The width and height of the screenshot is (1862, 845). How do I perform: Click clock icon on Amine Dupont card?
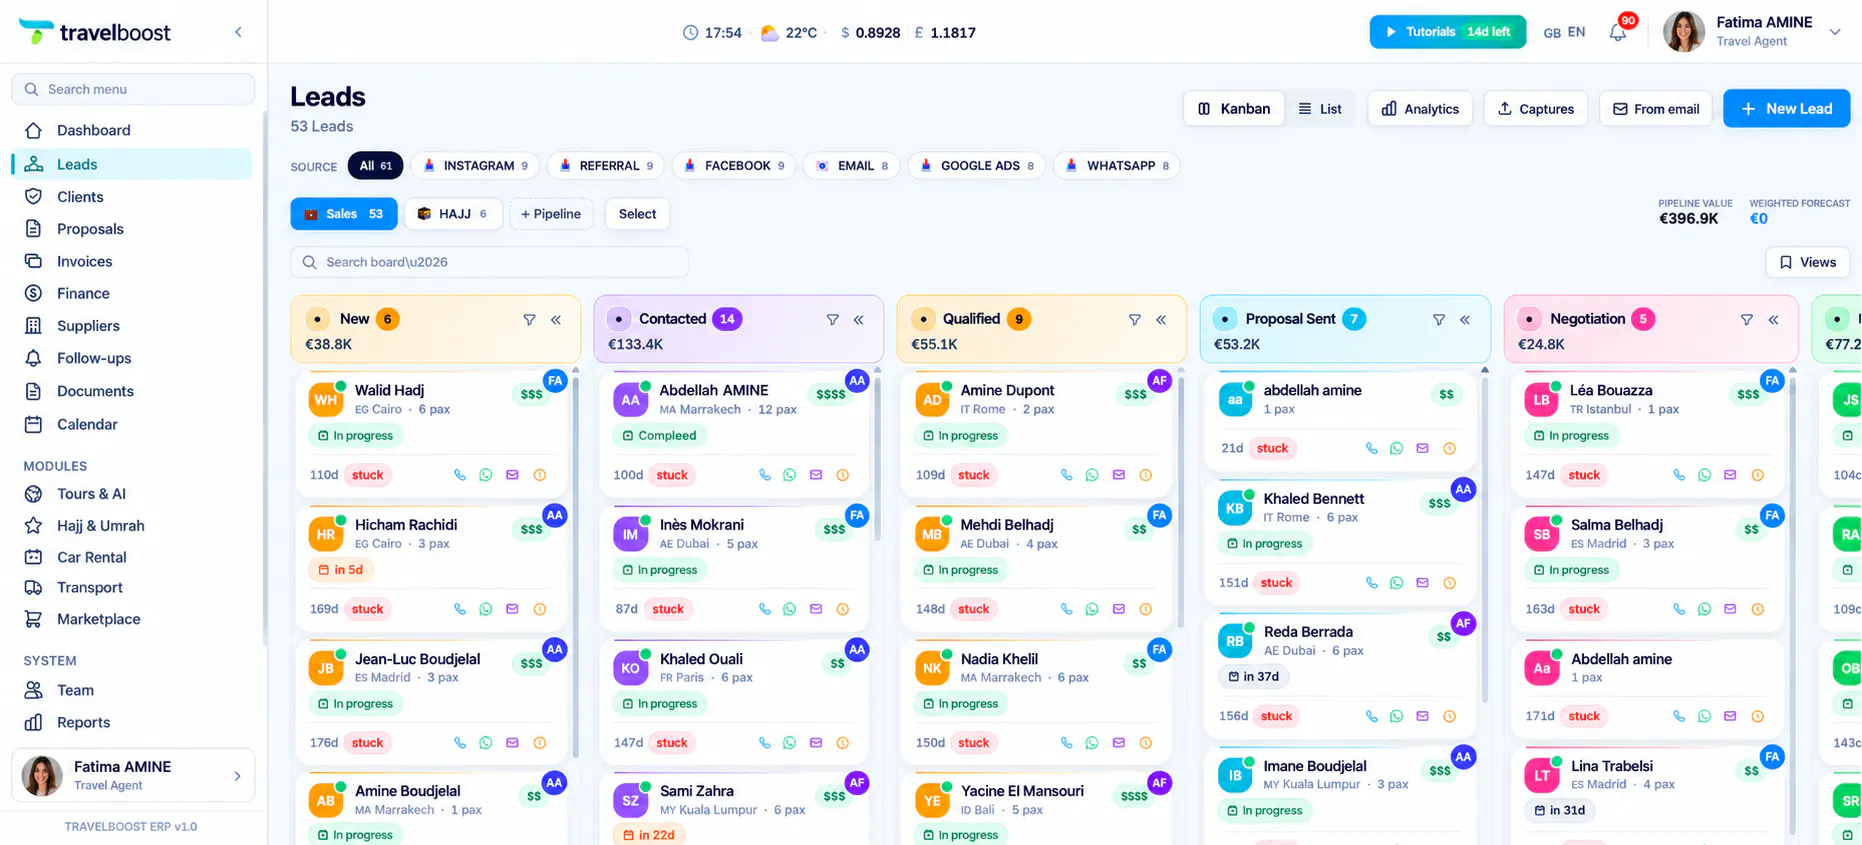click(x=1146, y=475)
